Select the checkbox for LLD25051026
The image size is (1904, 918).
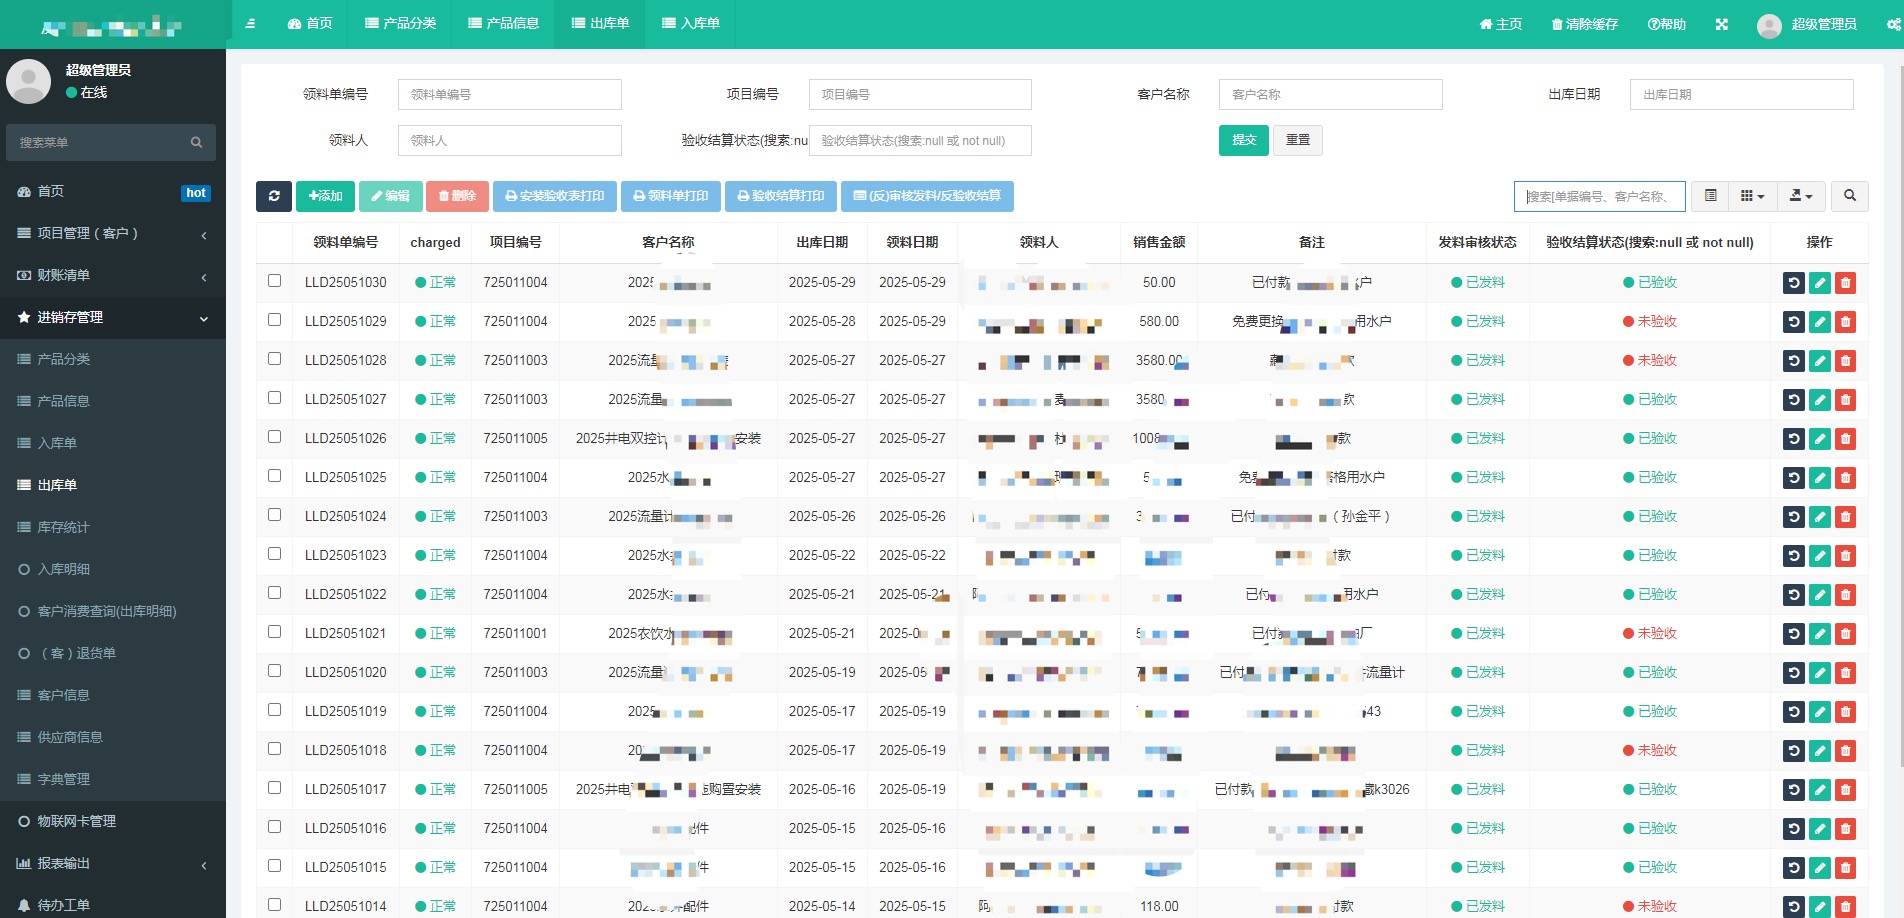click(274, 437)
